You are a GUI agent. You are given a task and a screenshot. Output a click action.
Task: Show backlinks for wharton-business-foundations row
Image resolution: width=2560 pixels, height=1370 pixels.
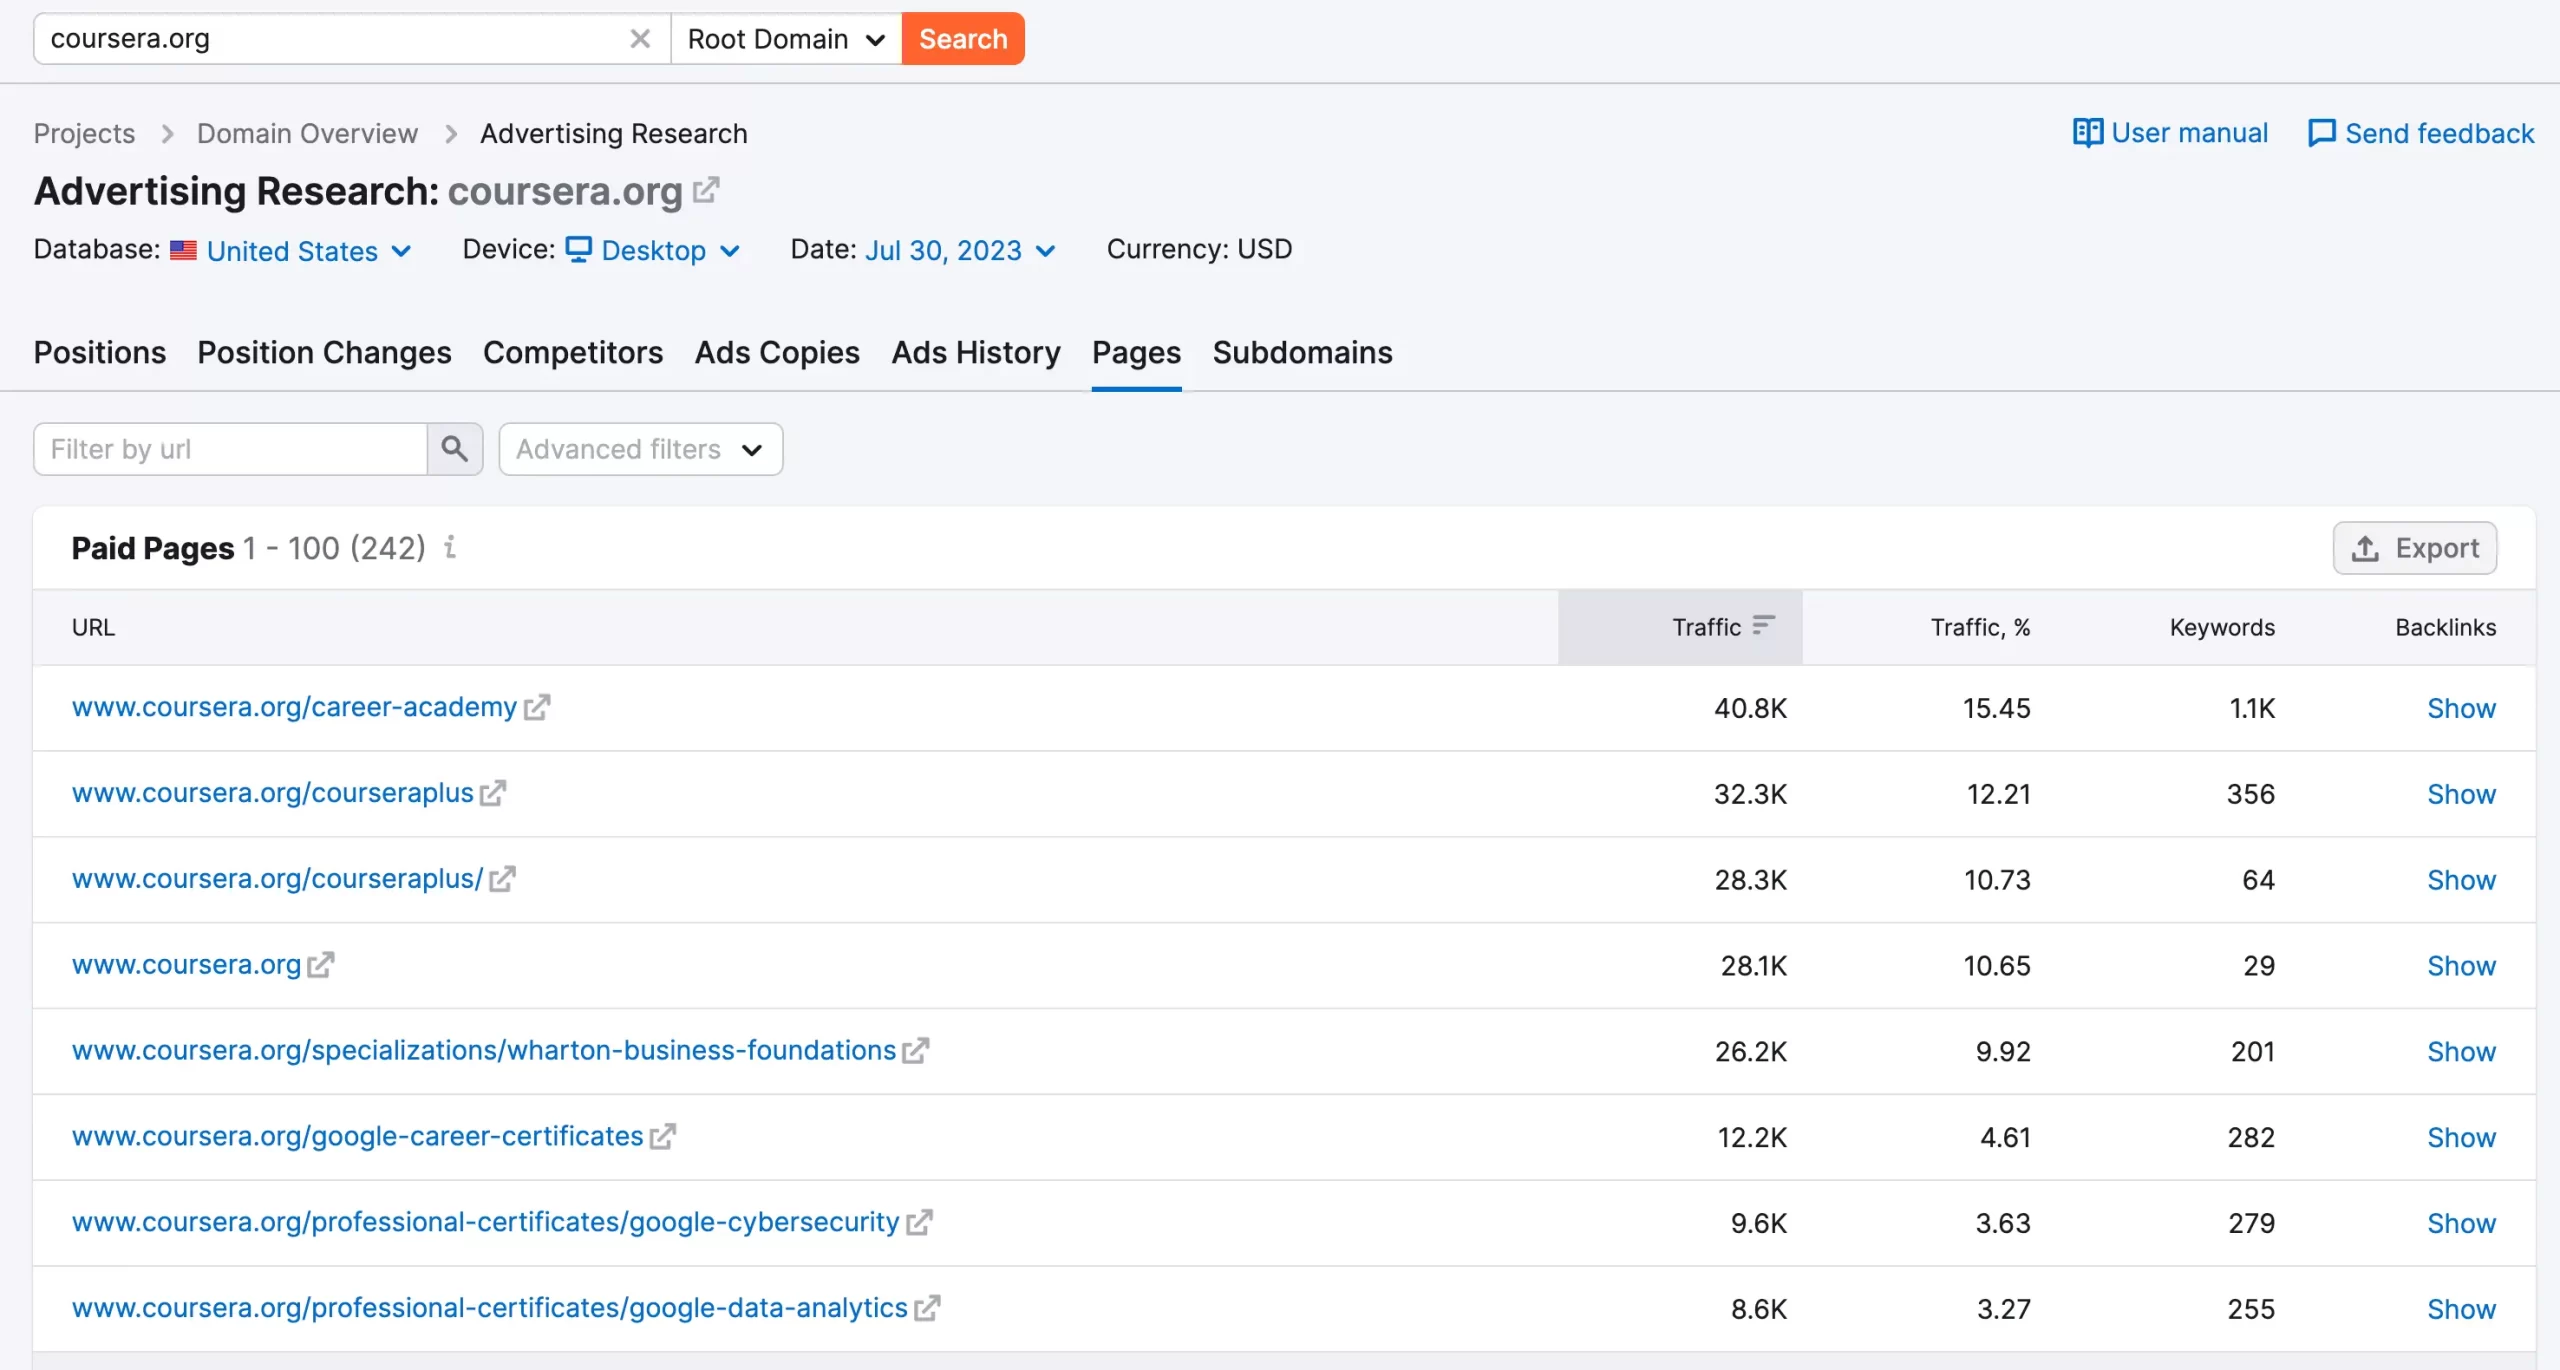(x=2461, y=1053)
